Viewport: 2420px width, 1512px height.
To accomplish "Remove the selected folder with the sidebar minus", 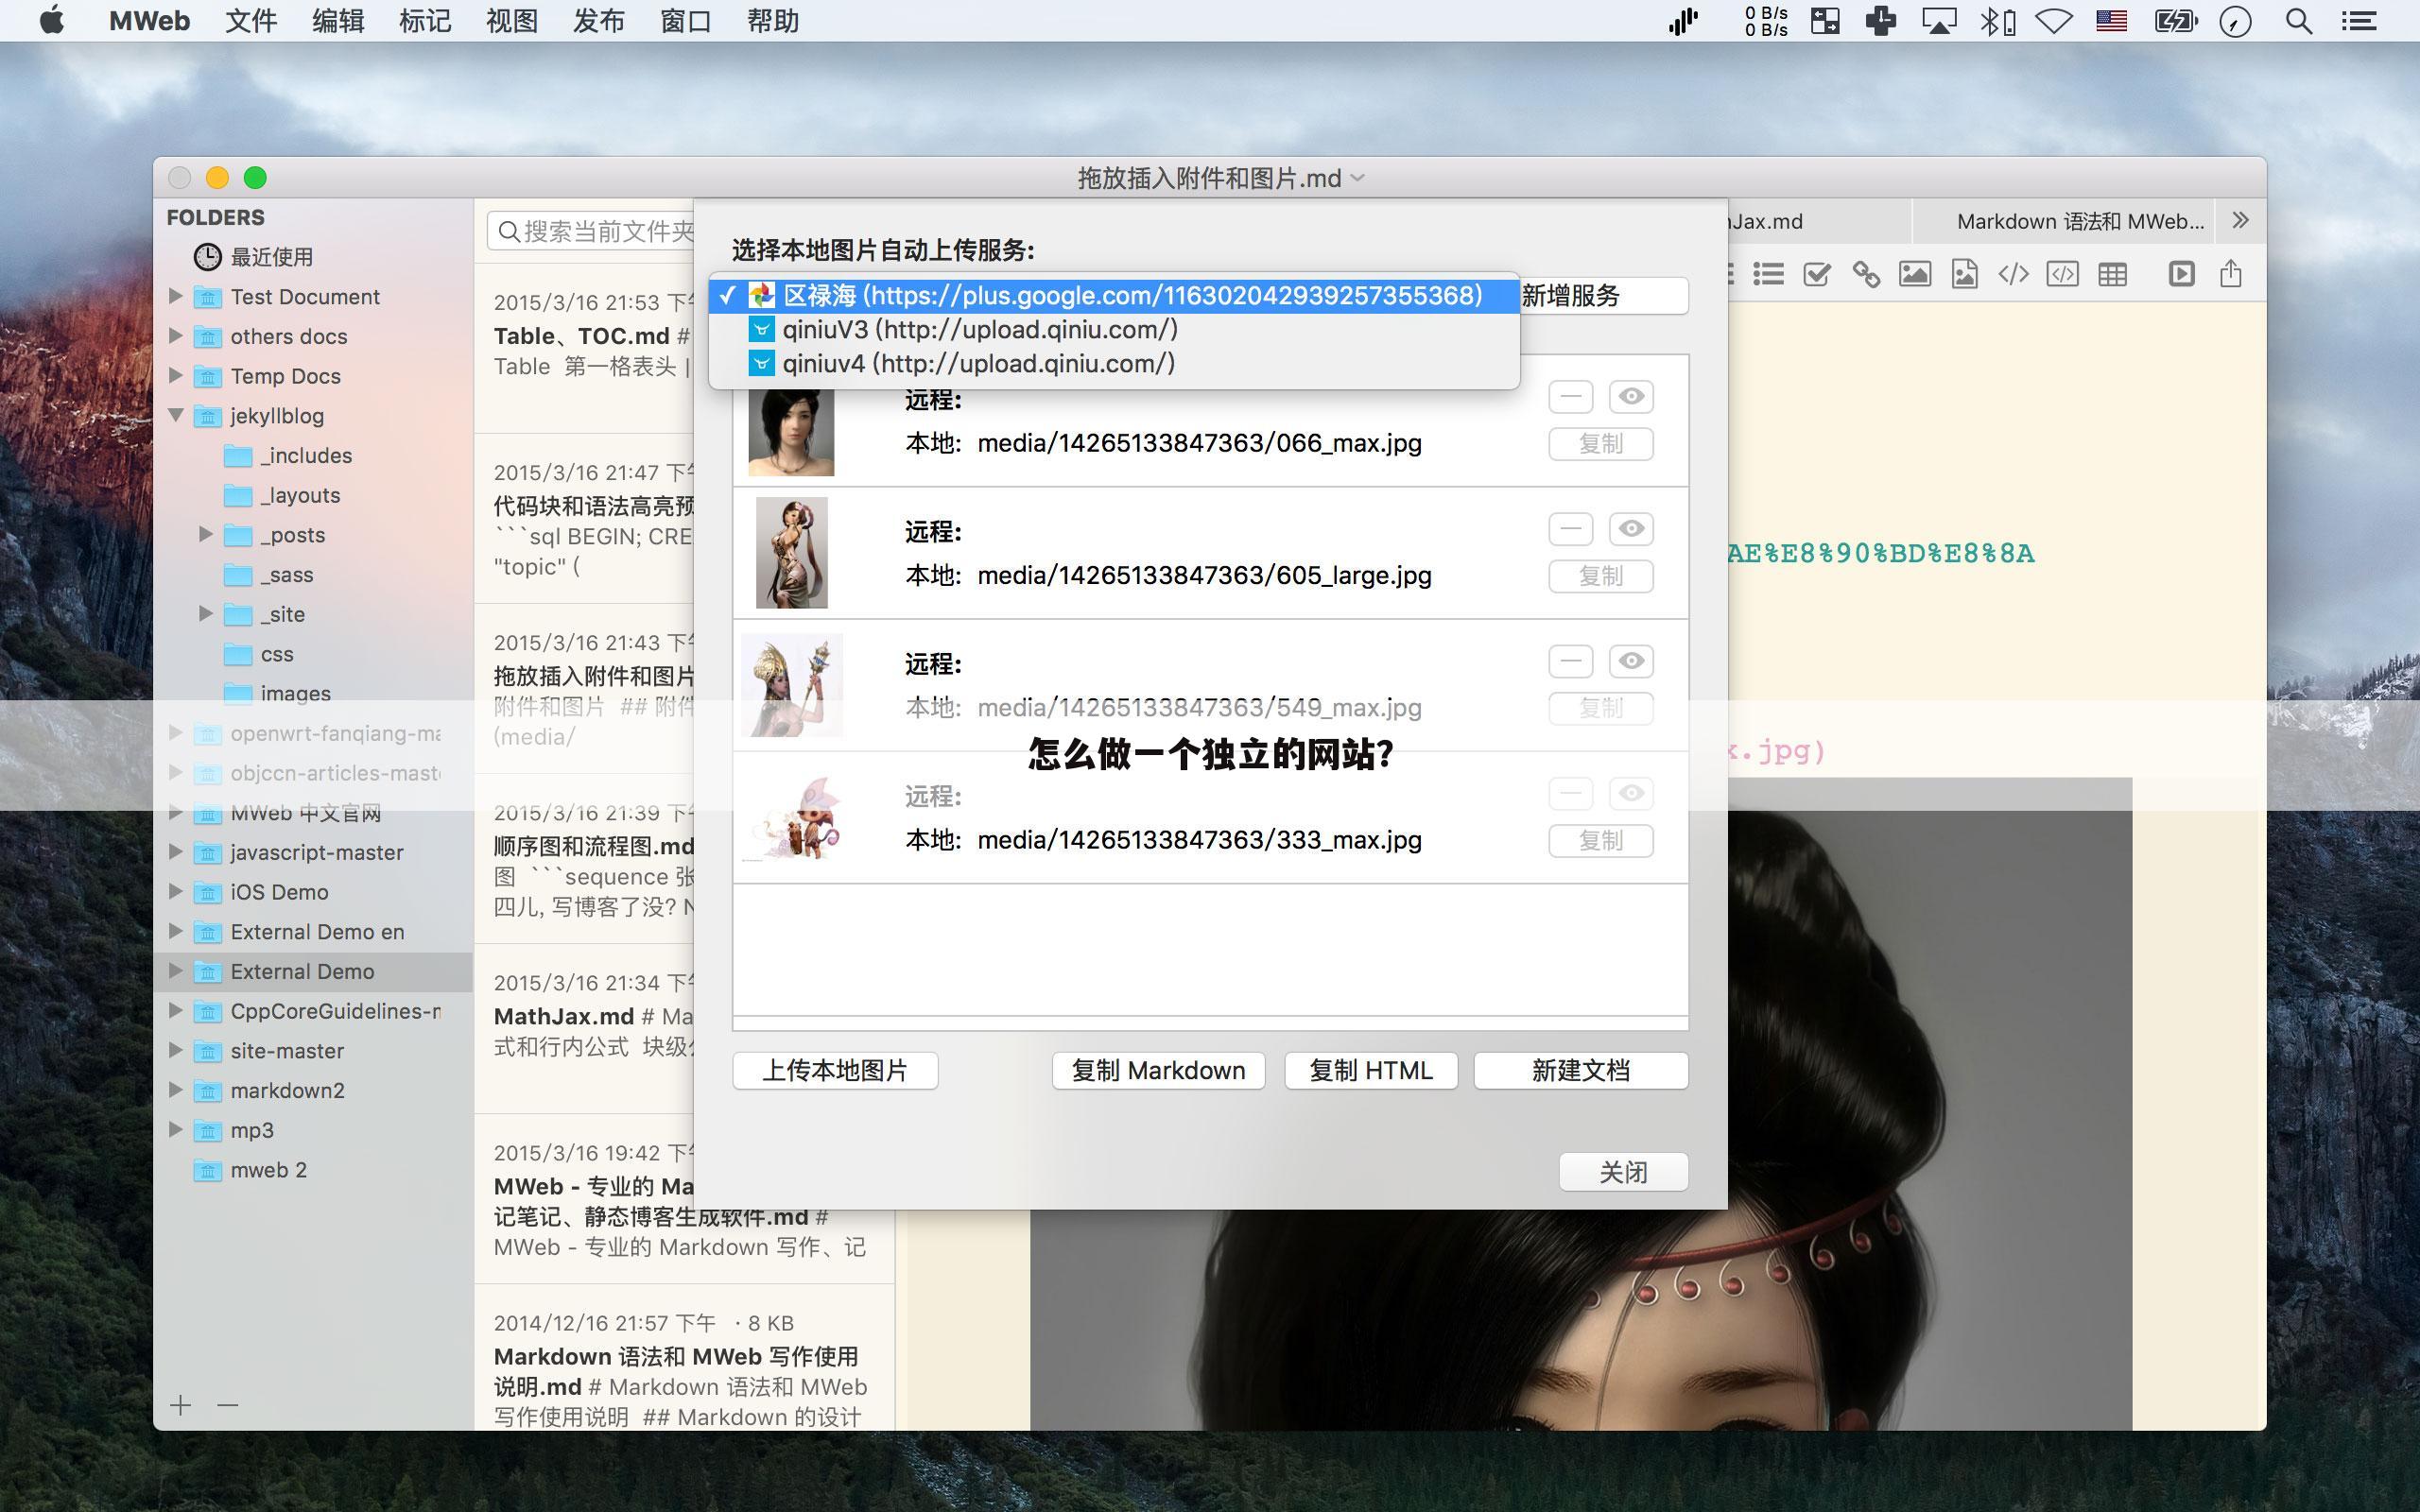I will 228,1405.
